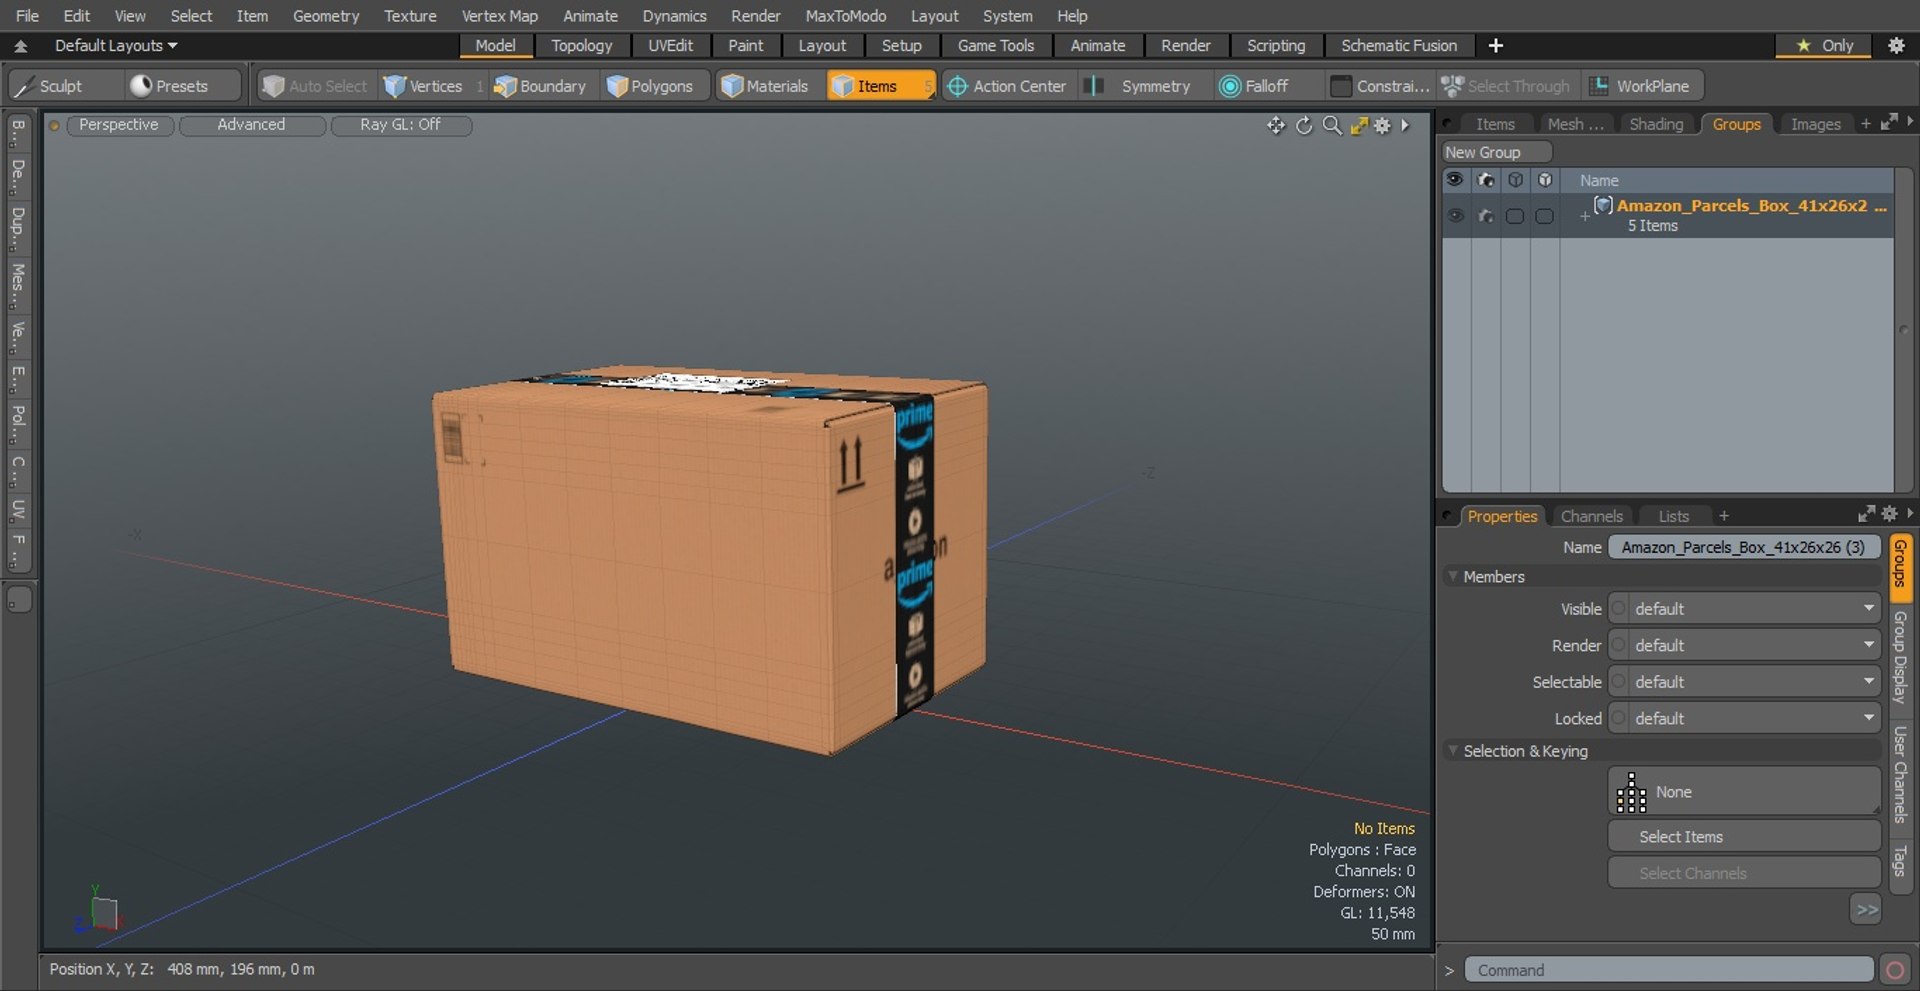Open the User Channels vertical tab
The width and height of the screenshot is (1920, 991).
[x=1901, y=774]
